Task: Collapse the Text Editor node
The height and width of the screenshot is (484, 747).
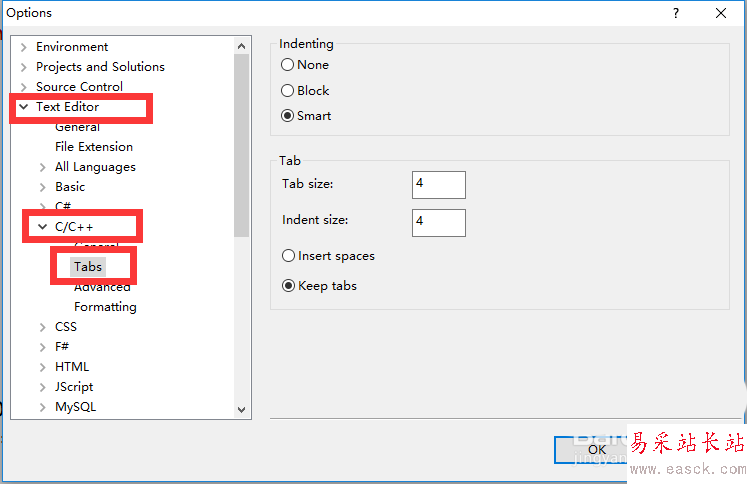Action: 23,107
